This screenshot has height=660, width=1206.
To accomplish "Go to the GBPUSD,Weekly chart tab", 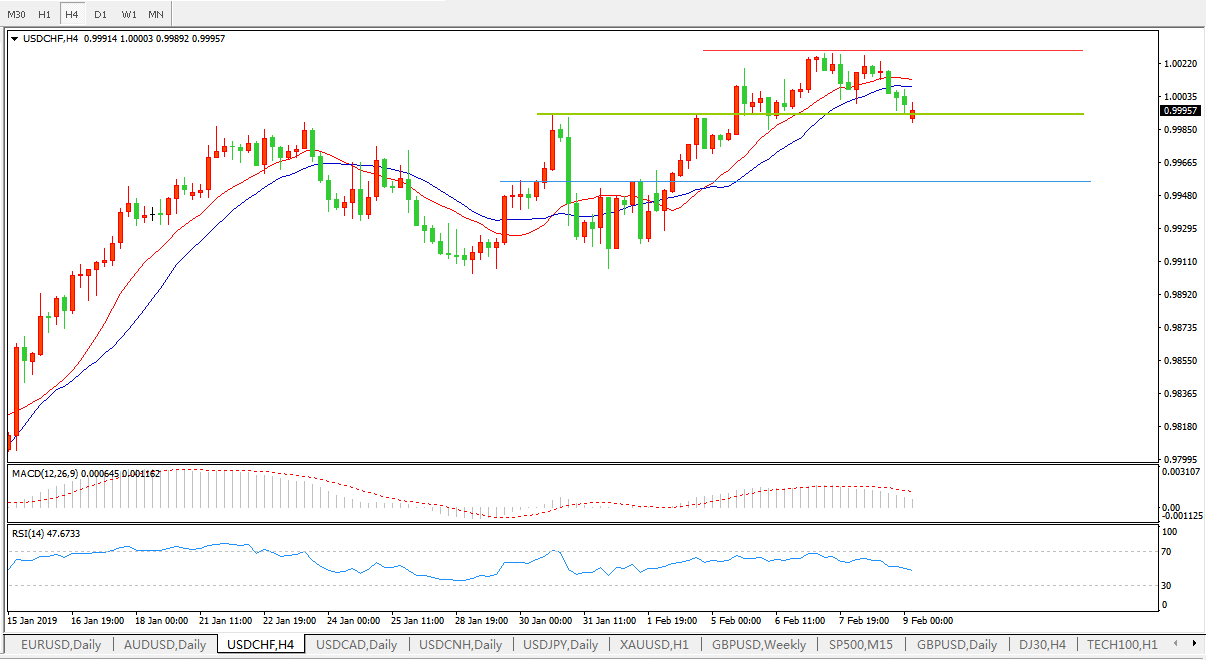I will tap(759, 645).
